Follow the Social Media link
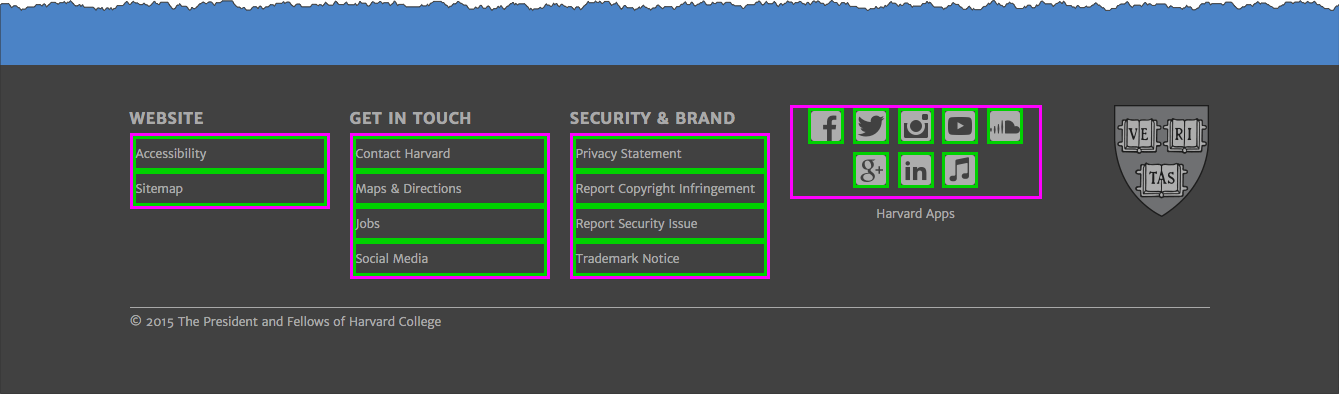 point(450,259)
